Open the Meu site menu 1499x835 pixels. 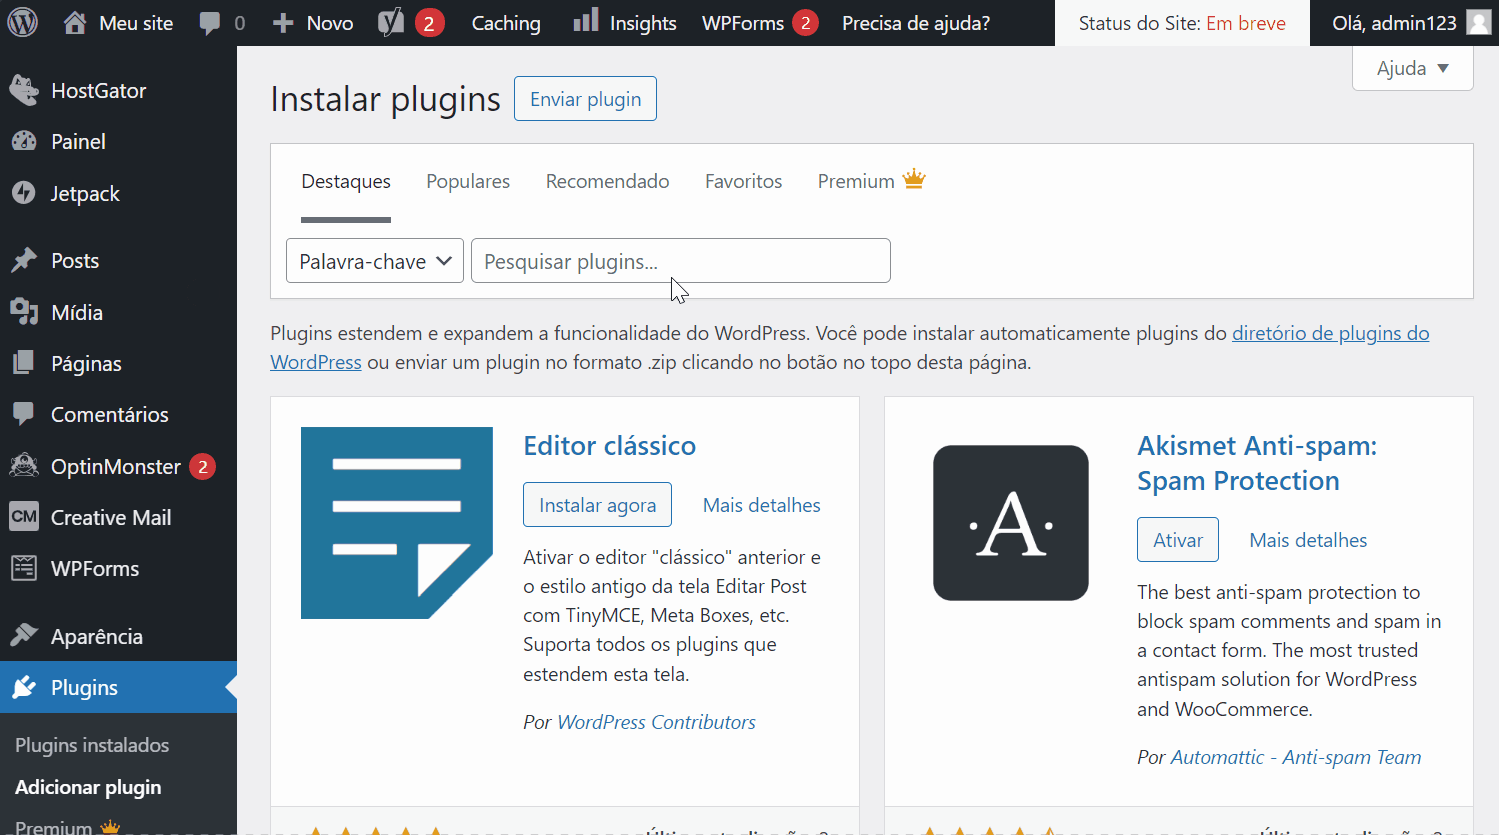(x=118, y=23)
